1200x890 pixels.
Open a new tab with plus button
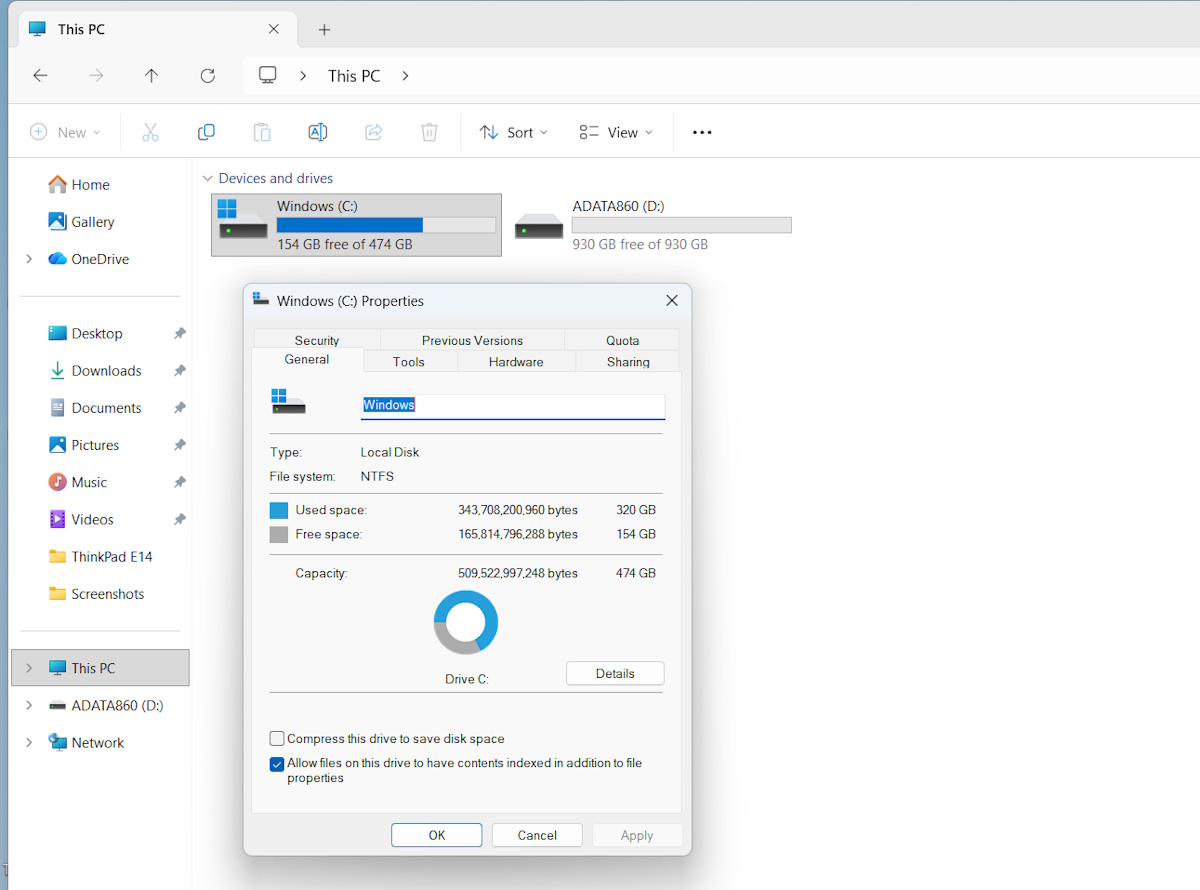pos(324,29)
